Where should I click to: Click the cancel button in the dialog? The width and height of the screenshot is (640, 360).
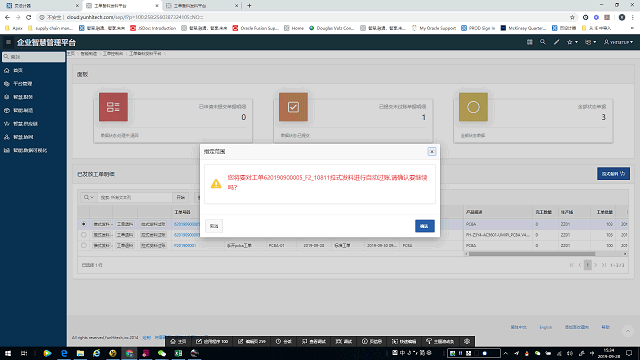(214, 226)
